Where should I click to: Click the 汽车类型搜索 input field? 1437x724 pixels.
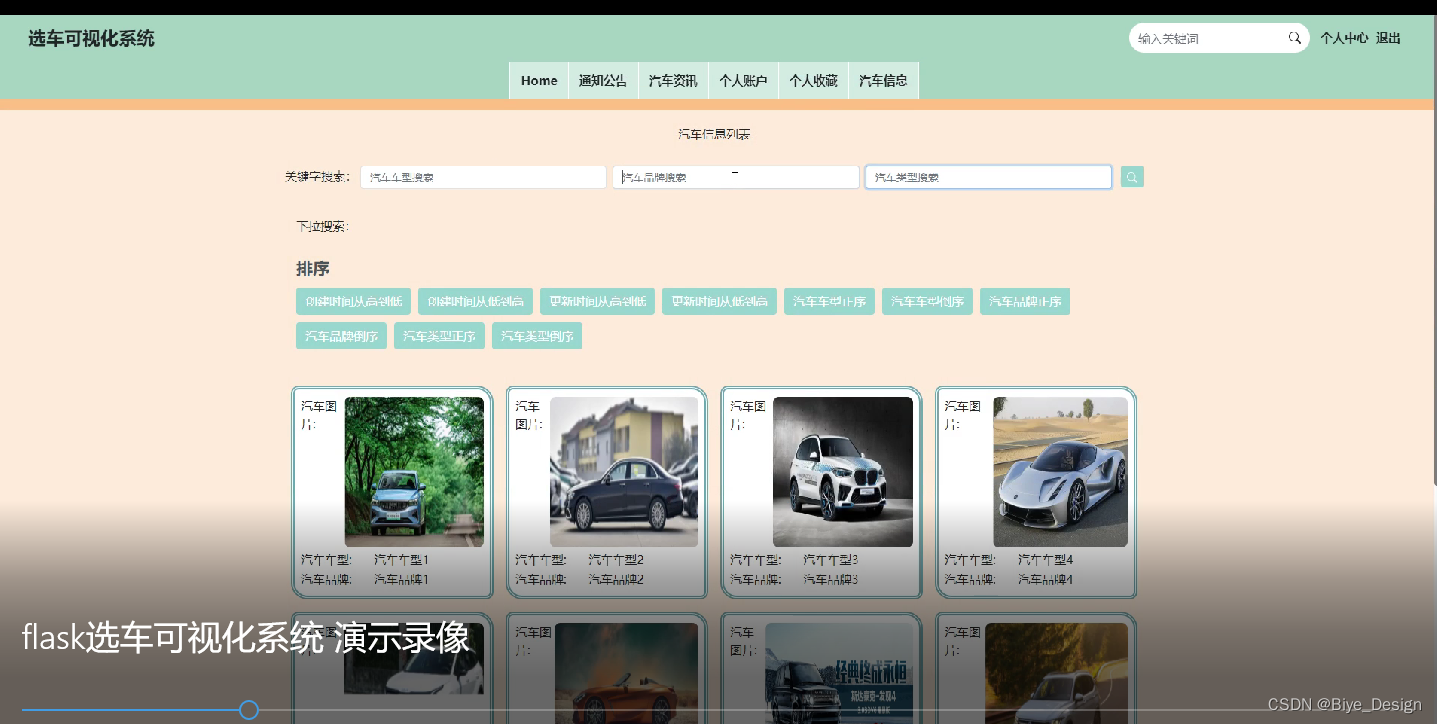coord(988,177)
